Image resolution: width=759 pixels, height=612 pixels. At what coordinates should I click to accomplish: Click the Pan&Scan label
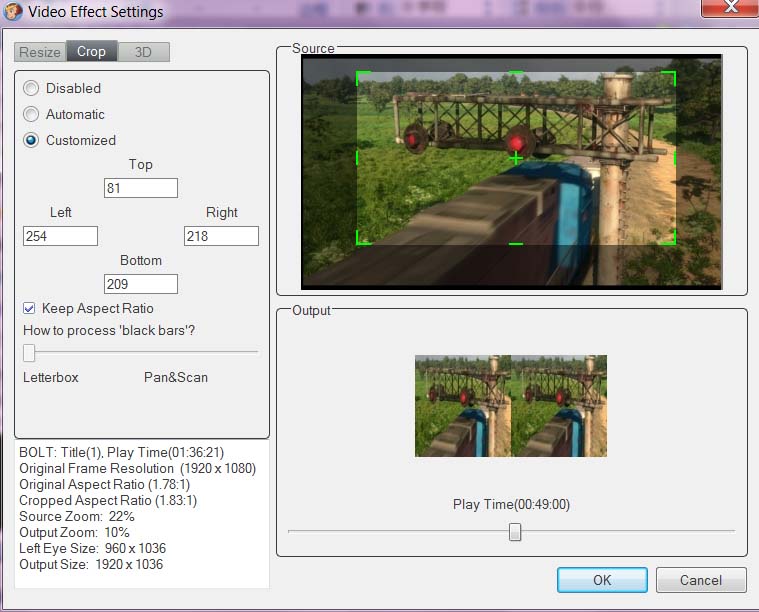176,377
